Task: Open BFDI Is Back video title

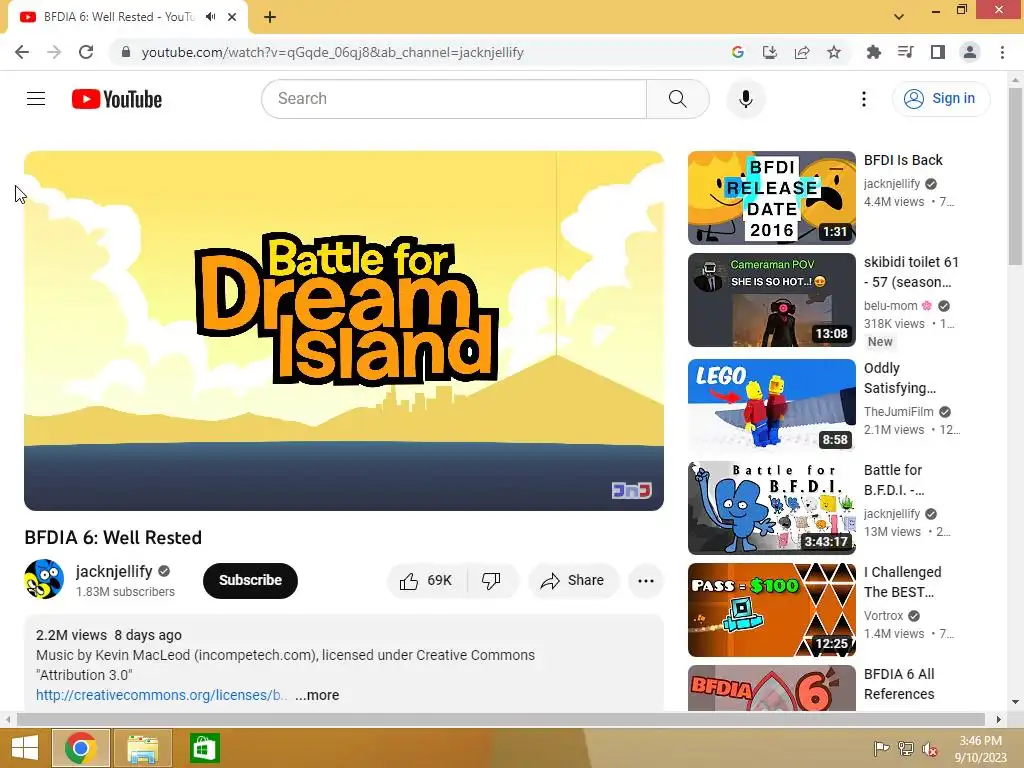Action: click(903, 160)
